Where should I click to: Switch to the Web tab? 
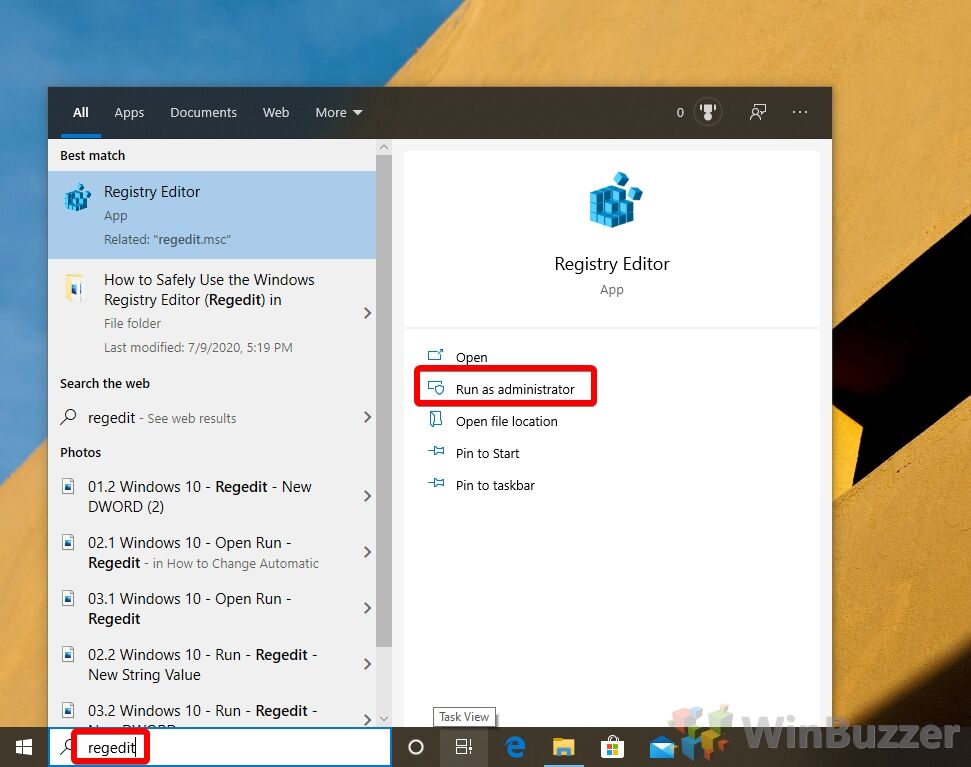(276, 113)
